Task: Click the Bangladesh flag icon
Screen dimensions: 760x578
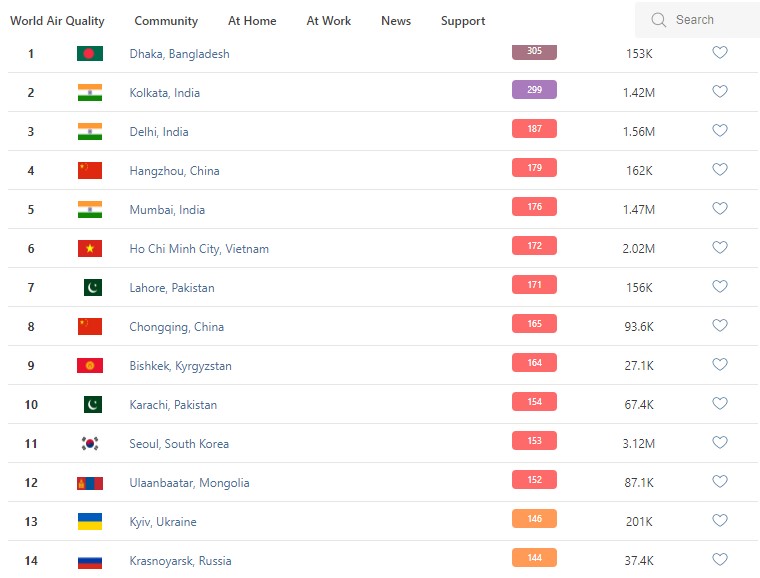Action: click(x=90, y=53)
